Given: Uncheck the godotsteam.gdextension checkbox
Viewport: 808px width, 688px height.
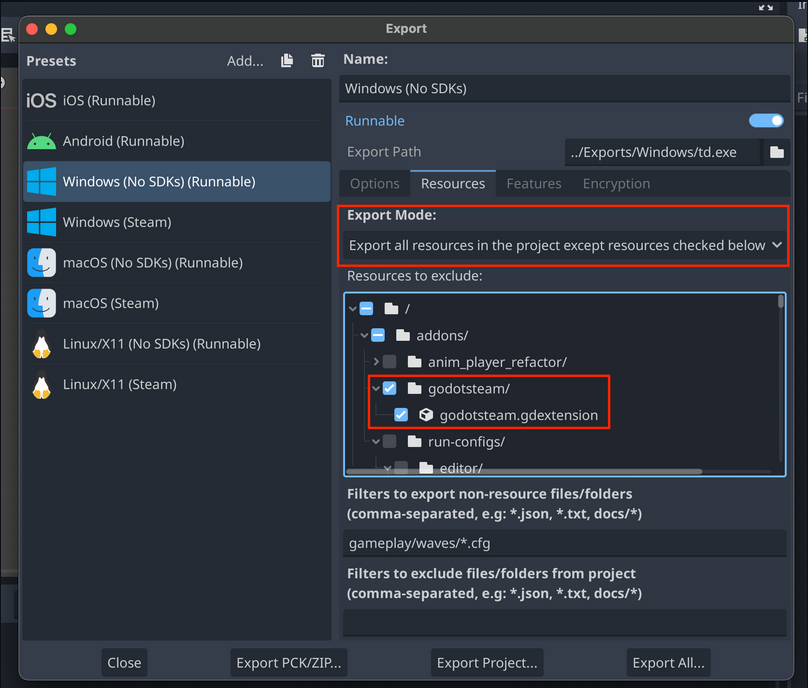Looking at the screenshot, I should click(x=401, y=415).
